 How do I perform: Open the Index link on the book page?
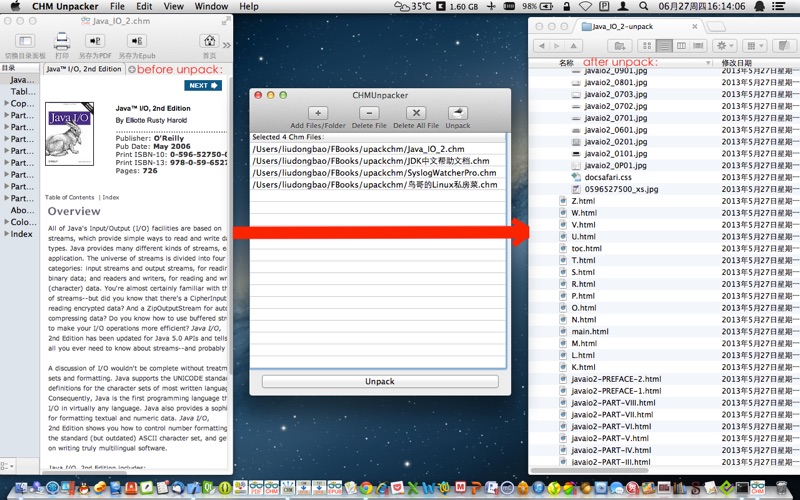[111, 197]
